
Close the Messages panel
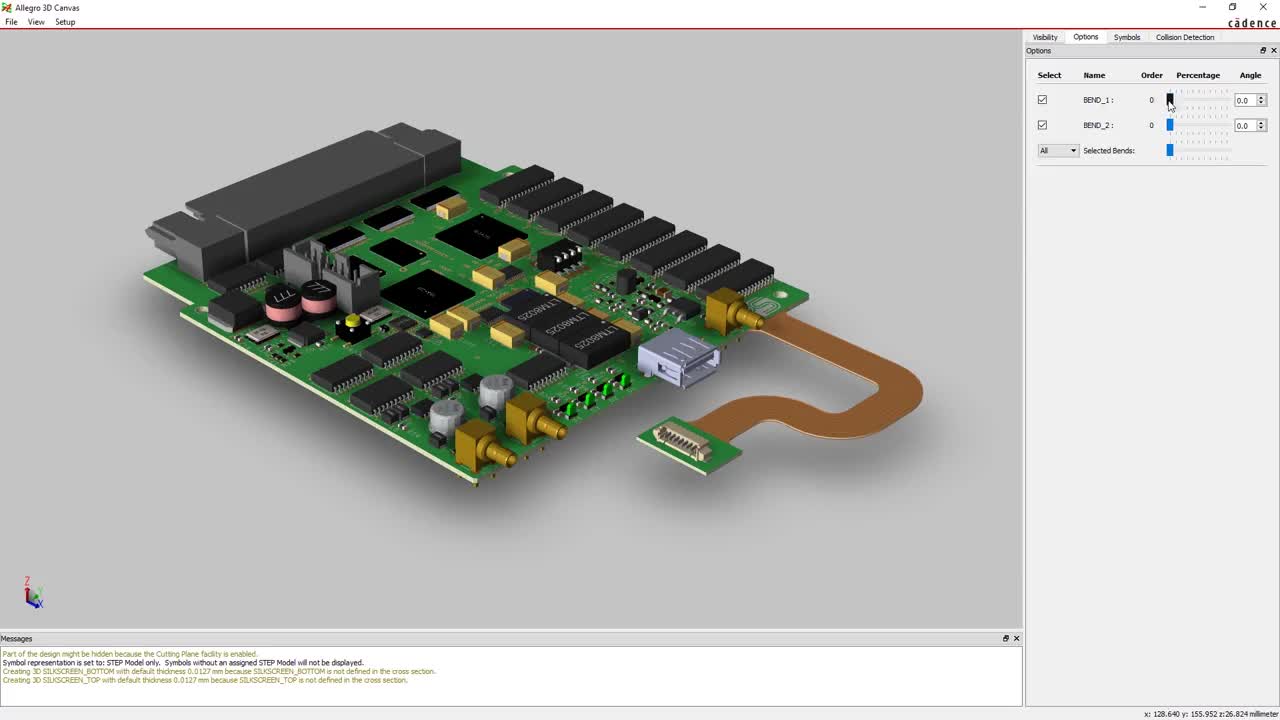(x=1016, y=638)
